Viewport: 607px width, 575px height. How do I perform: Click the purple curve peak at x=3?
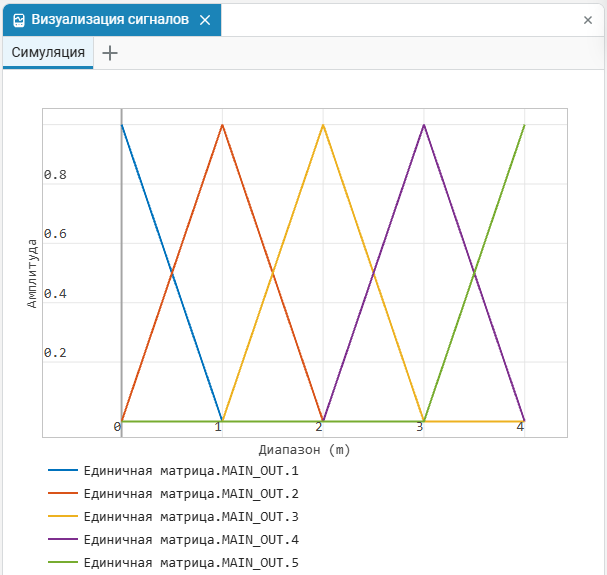(424, 125)
